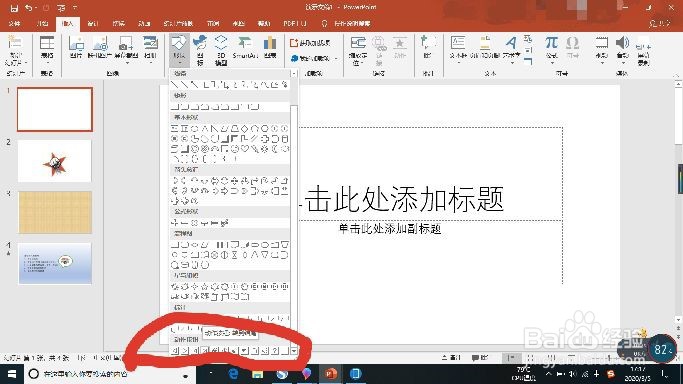Click the shapes gallery scroll-down arrow at bottom

pyautogui.click(x=294, y=350)
